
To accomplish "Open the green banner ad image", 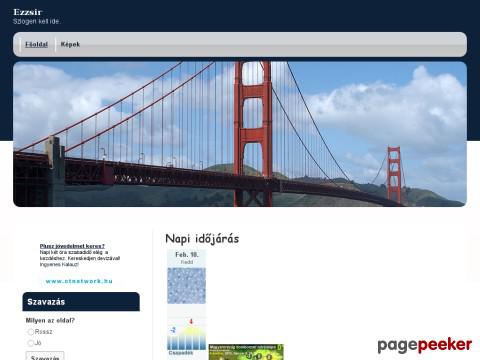I will (x=246, y=352).
